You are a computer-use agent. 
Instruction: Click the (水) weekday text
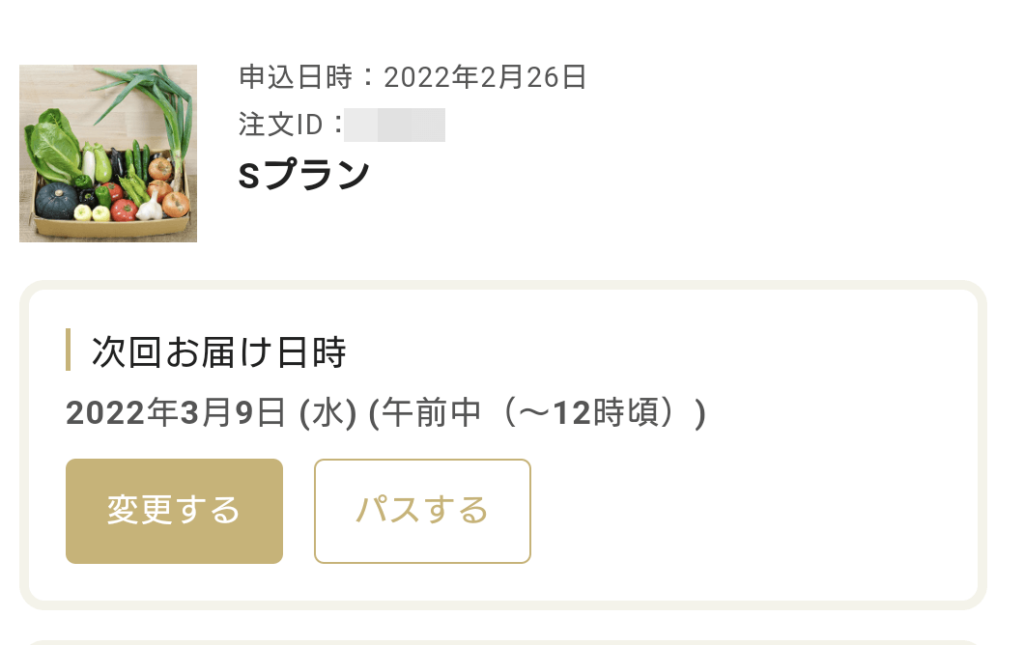(328, 413)
